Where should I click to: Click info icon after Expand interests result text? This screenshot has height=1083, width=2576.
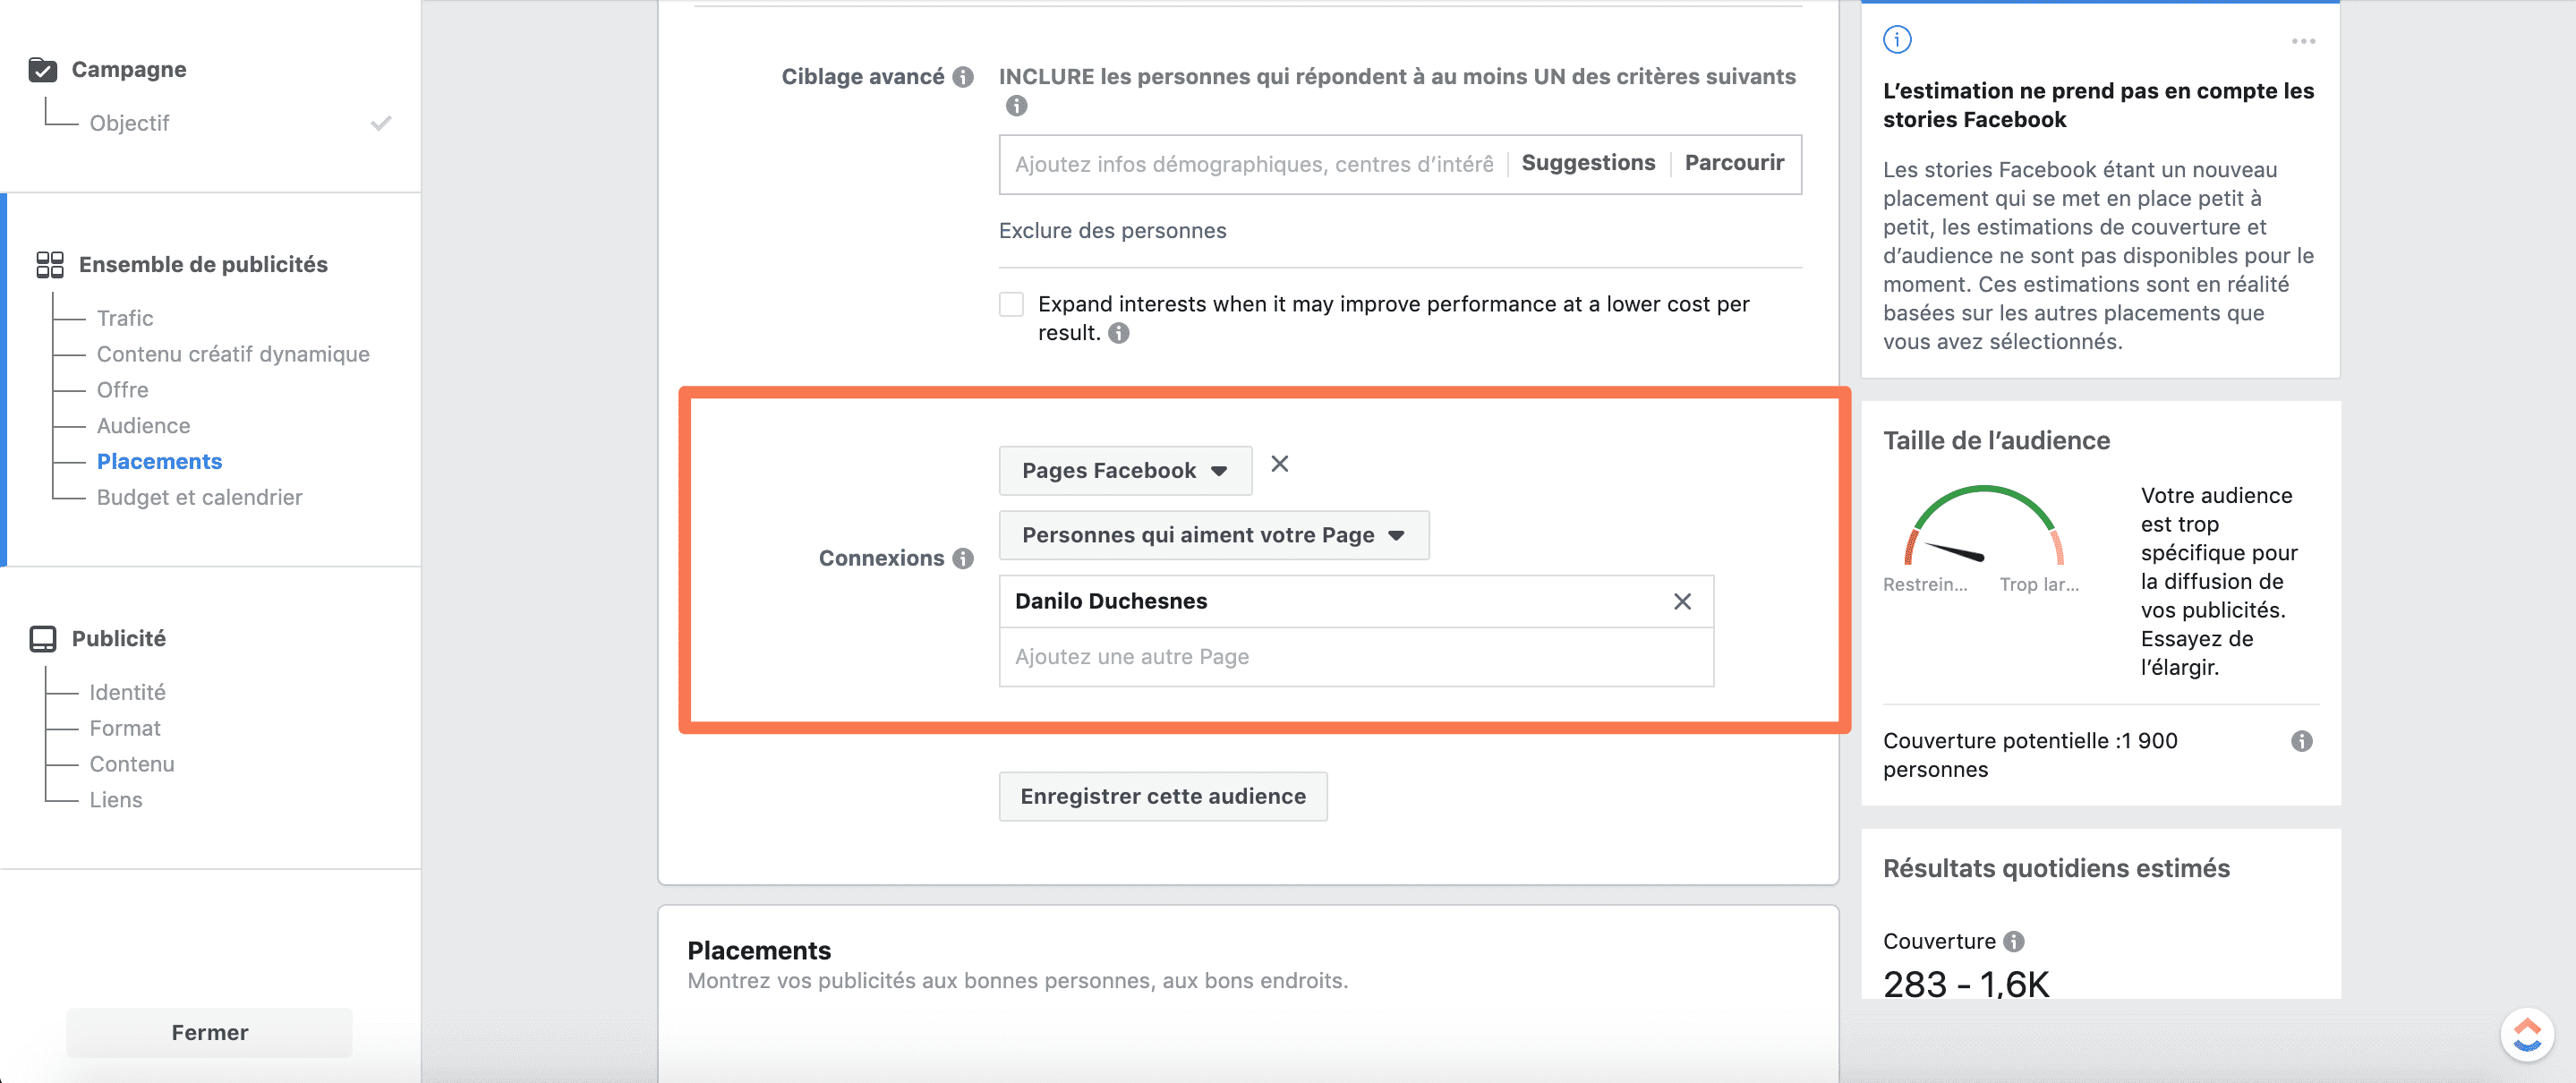click(1119, 333)
